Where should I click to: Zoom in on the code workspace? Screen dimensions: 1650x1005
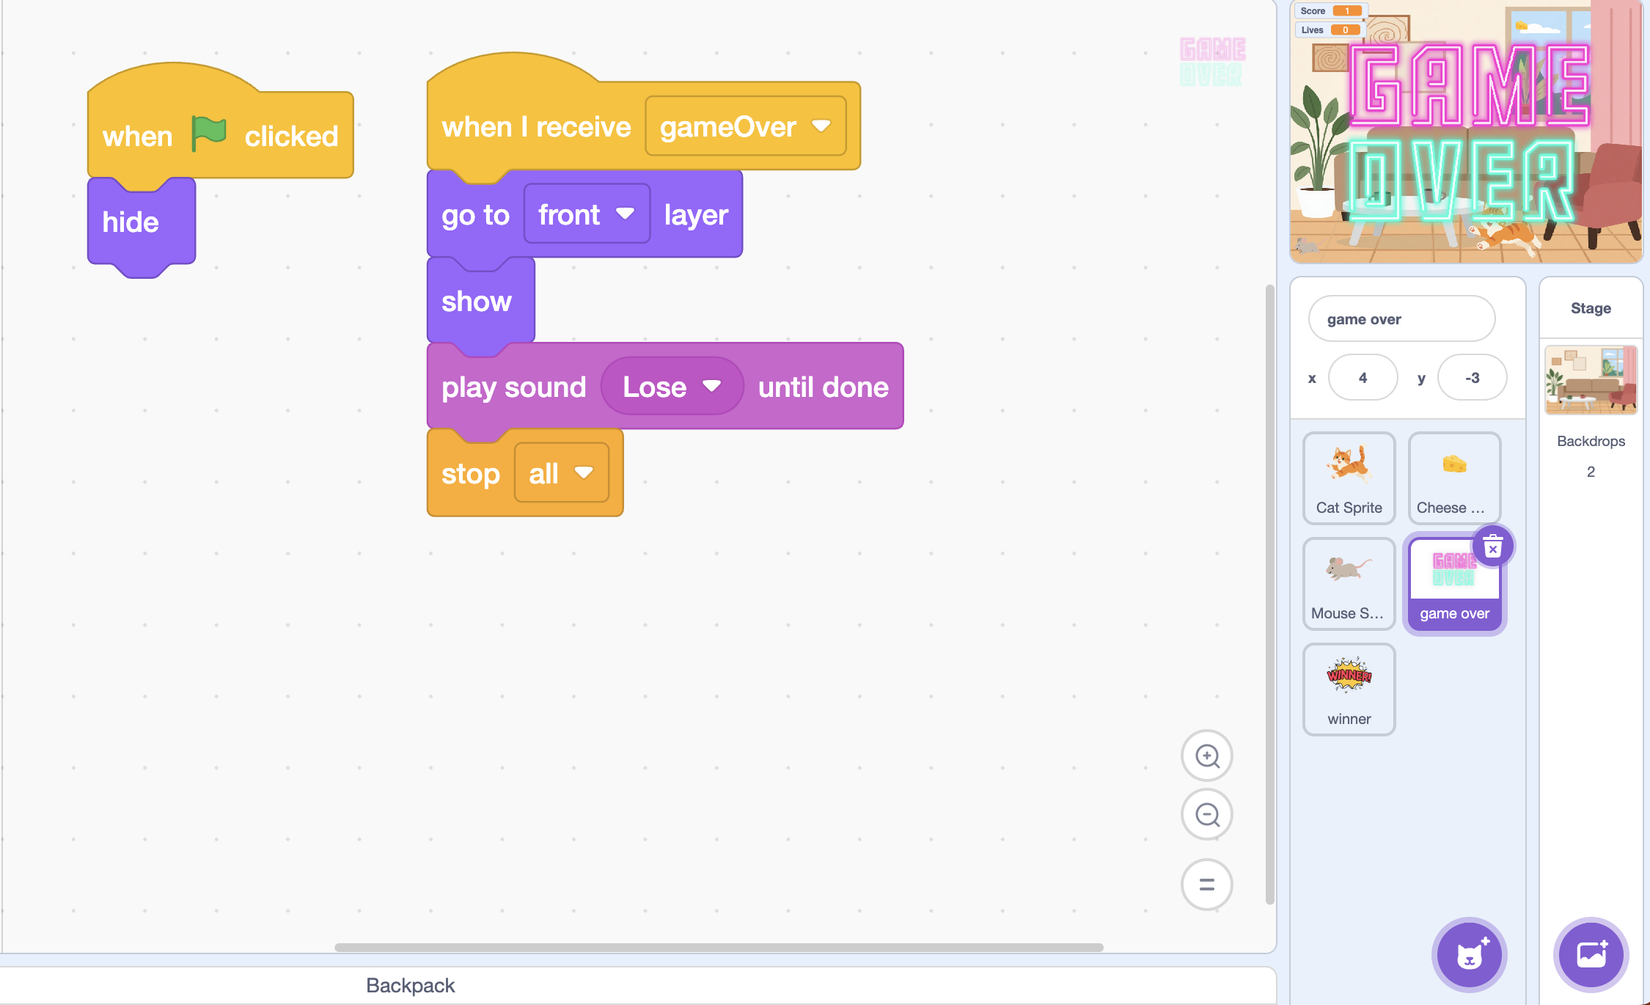(1207, 756)
